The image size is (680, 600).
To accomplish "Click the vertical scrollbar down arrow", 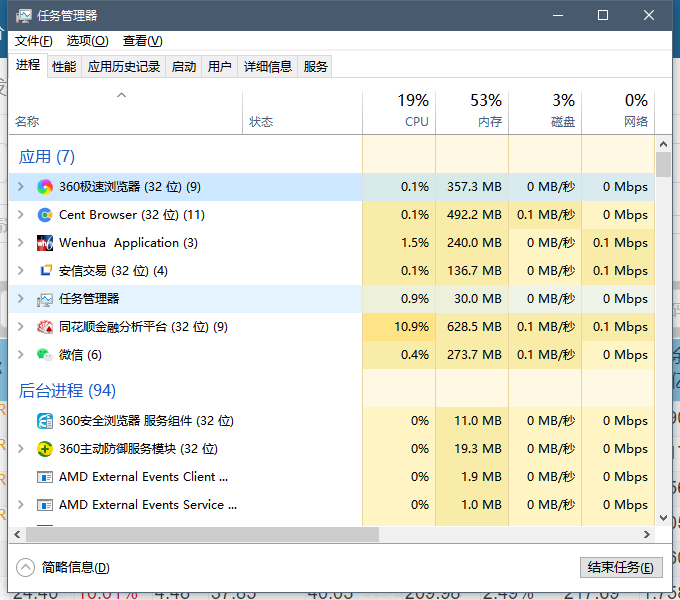I will (663, 518).
